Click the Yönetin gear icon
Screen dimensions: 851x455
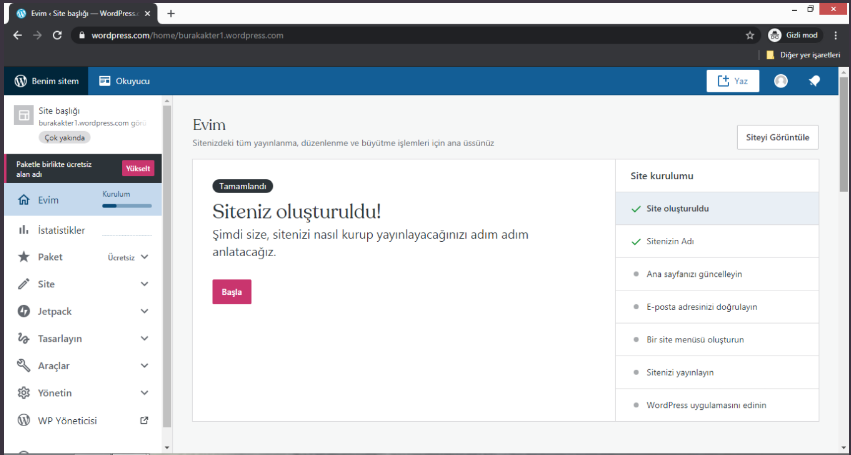[x=24, y=393]
